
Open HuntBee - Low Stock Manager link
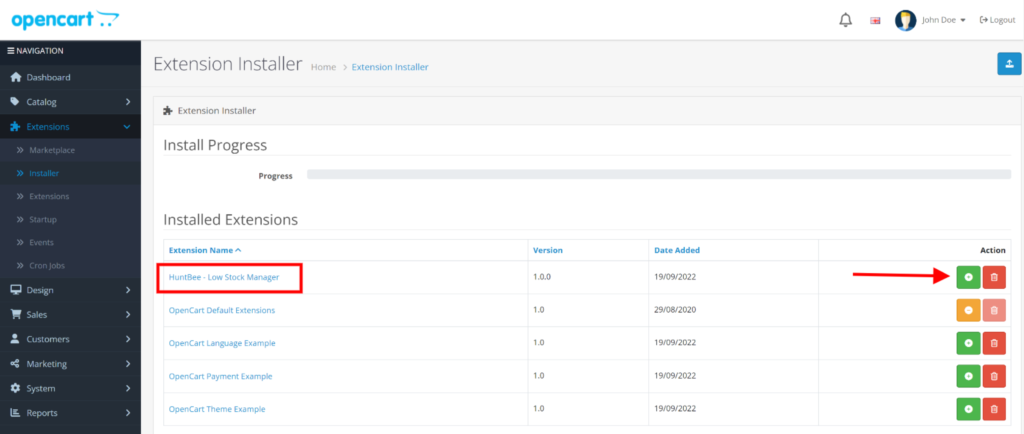coord(224,277)
